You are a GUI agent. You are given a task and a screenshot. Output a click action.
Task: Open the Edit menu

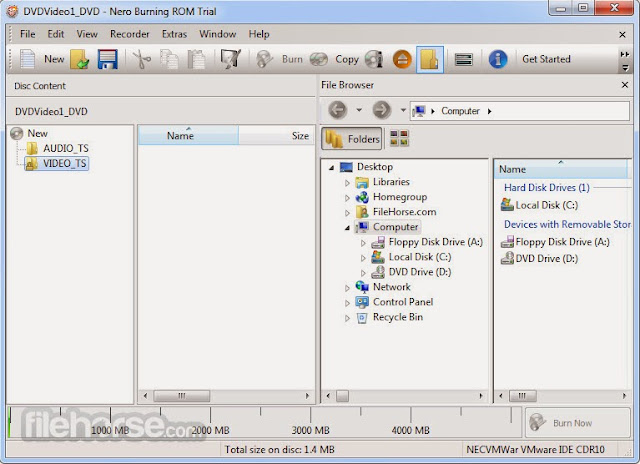[56, 34]
